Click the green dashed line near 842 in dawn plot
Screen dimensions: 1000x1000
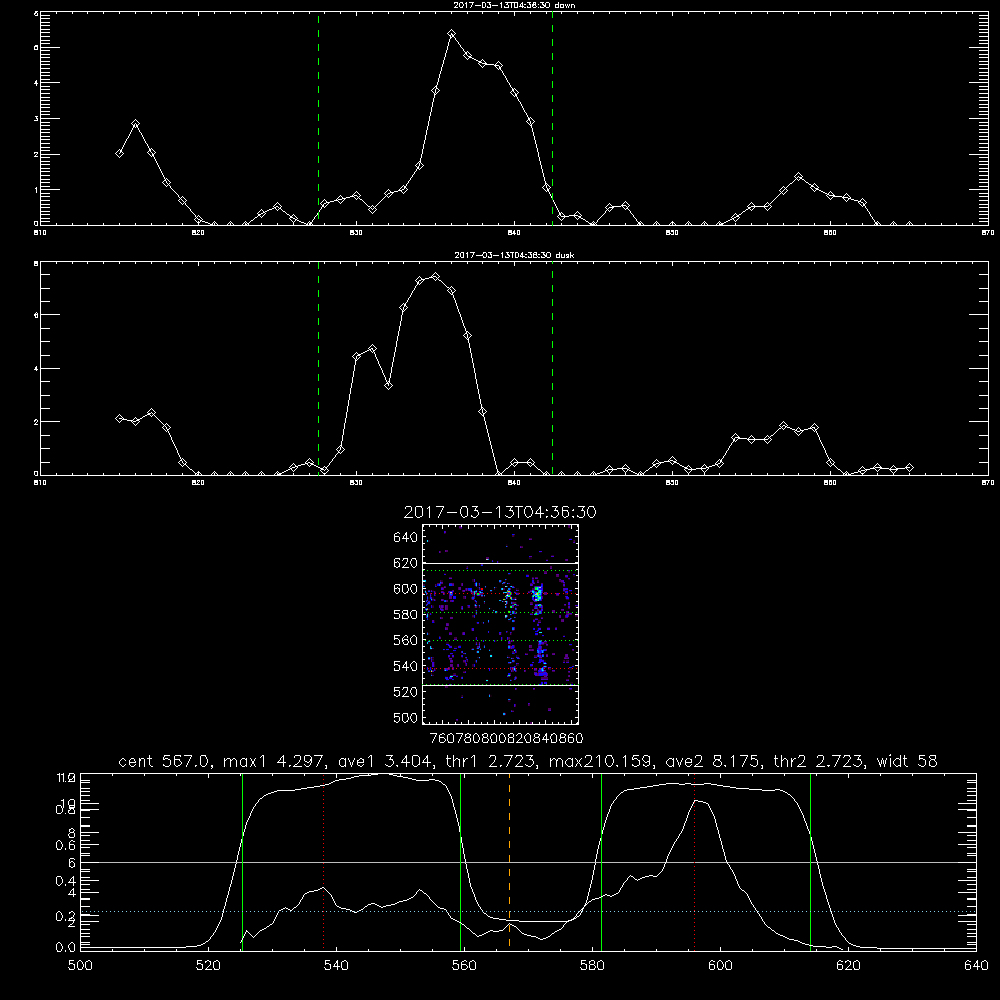point(552,118)
